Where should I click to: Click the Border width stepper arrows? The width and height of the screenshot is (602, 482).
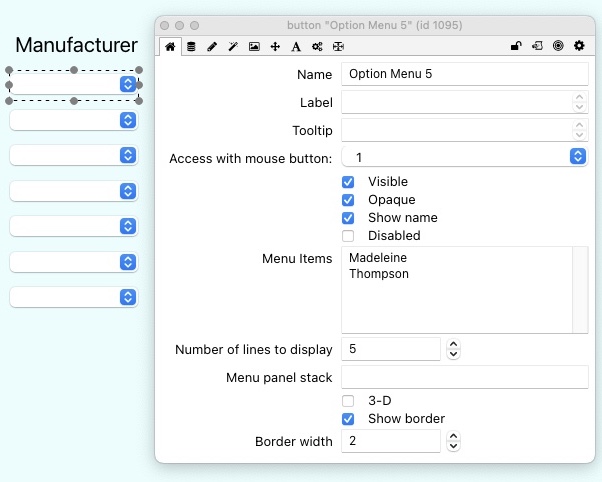(x=453, y=441)
